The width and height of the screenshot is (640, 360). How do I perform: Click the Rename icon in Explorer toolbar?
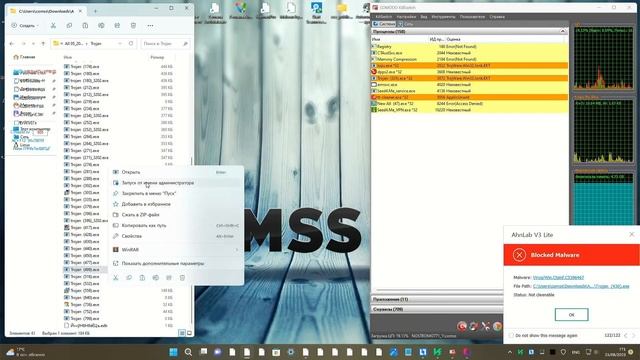click(x=101, y=25)
